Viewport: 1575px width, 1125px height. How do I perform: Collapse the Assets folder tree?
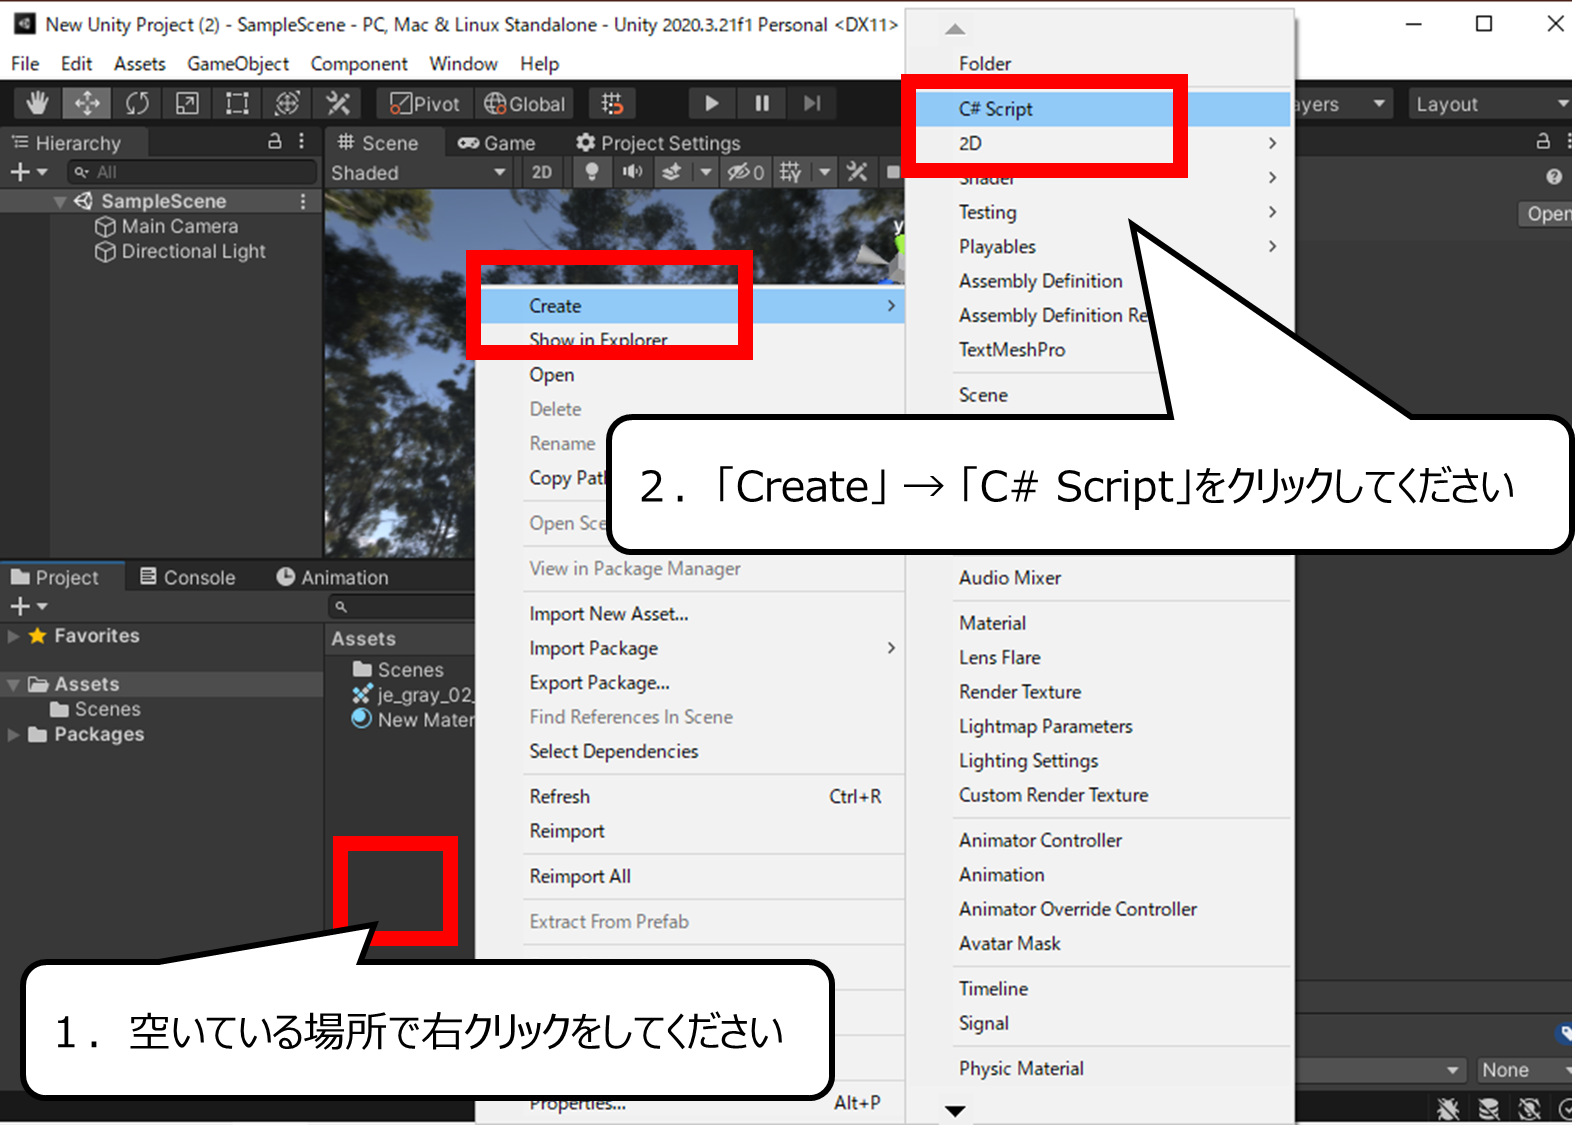[14, 685]
